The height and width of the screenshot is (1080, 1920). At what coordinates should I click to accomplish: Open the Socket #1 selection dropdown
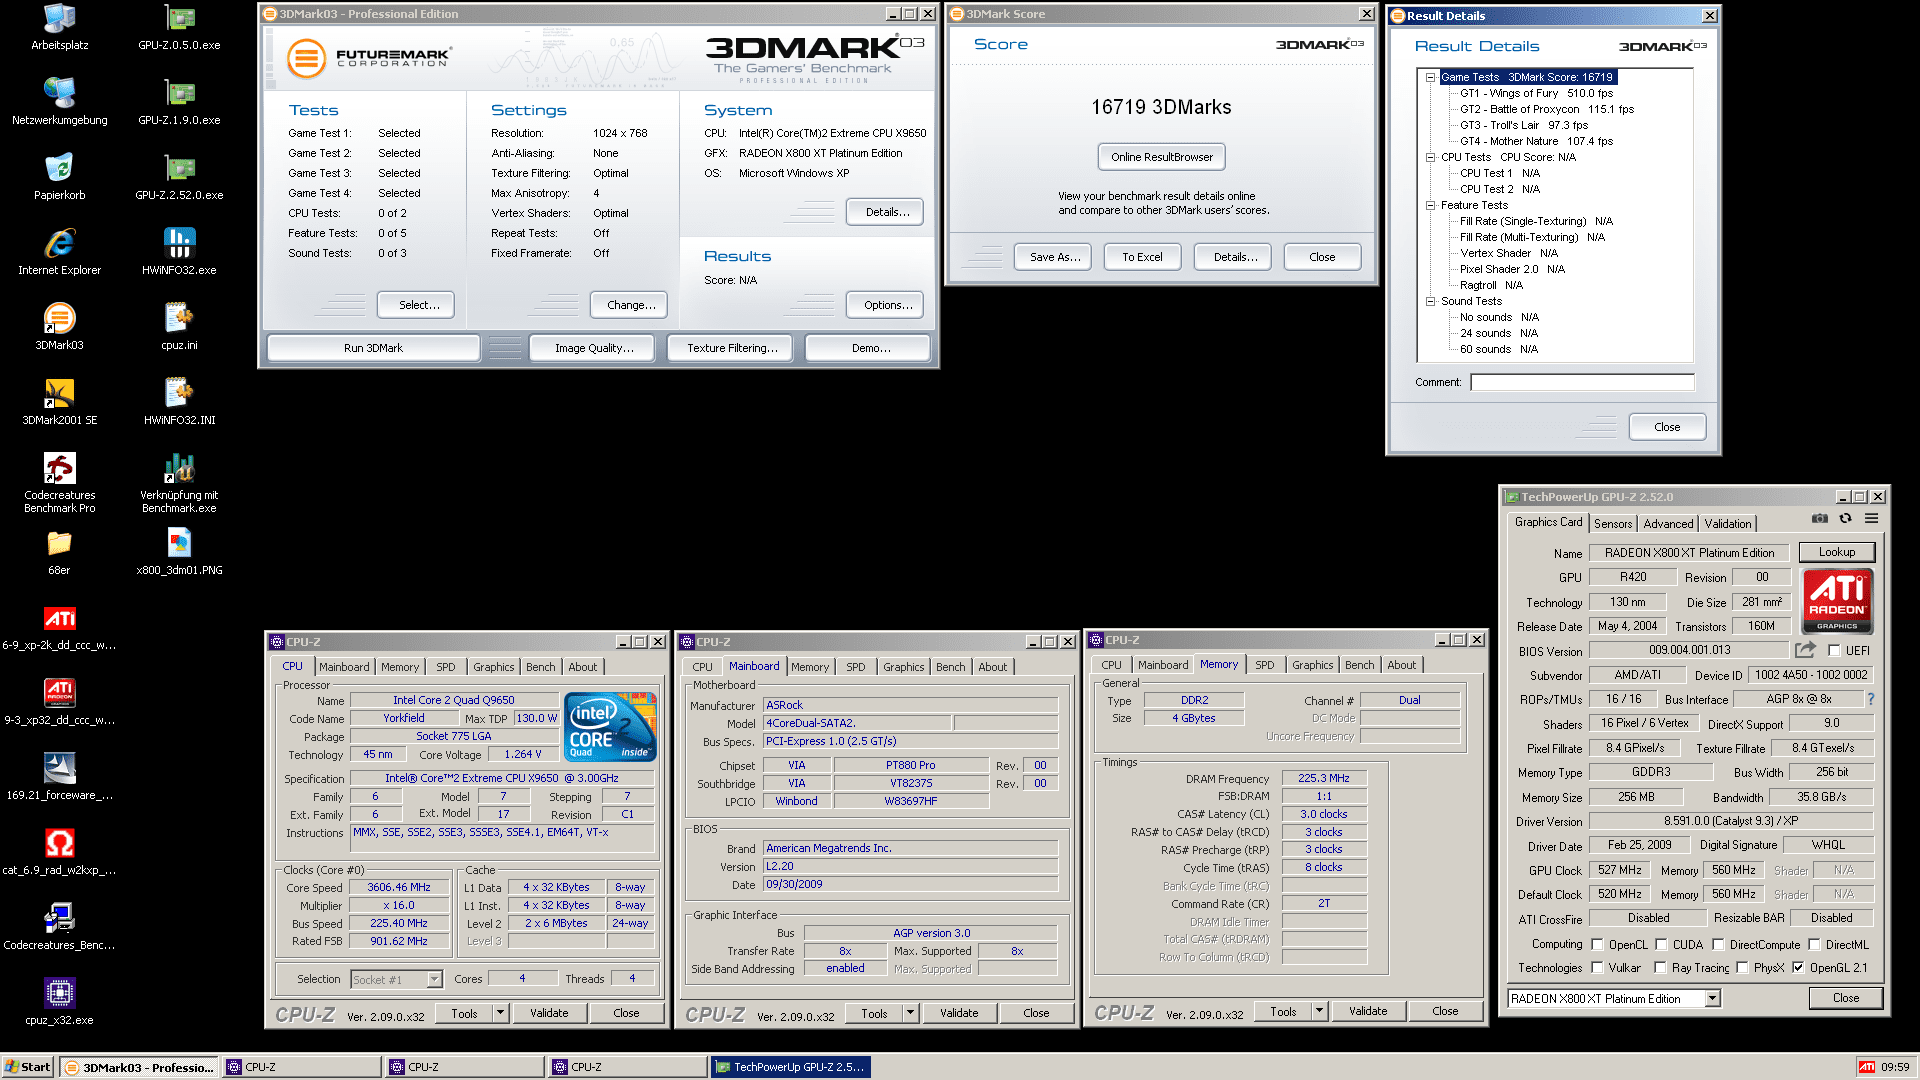434,980
